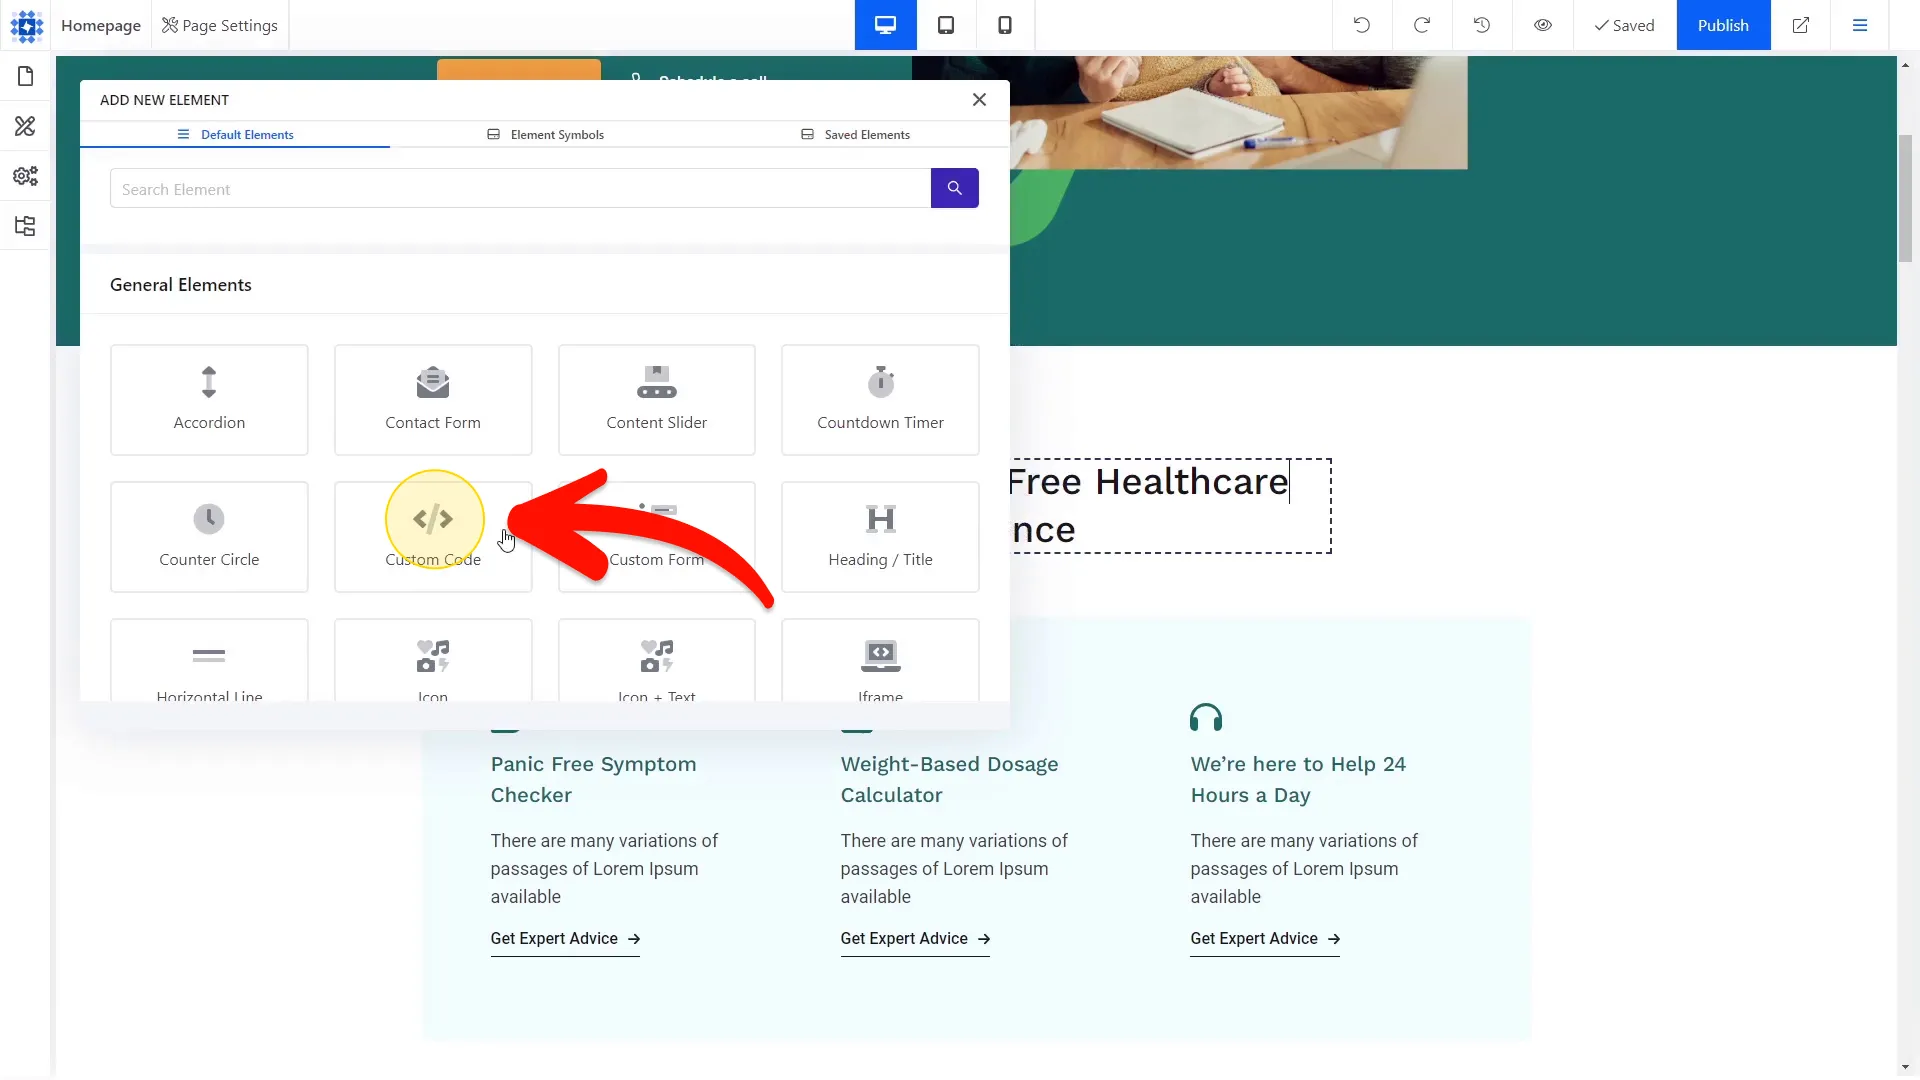Screen dimensions: 1920x1080
Task: Click the General Elements section heading
Action: pos(181,285)
